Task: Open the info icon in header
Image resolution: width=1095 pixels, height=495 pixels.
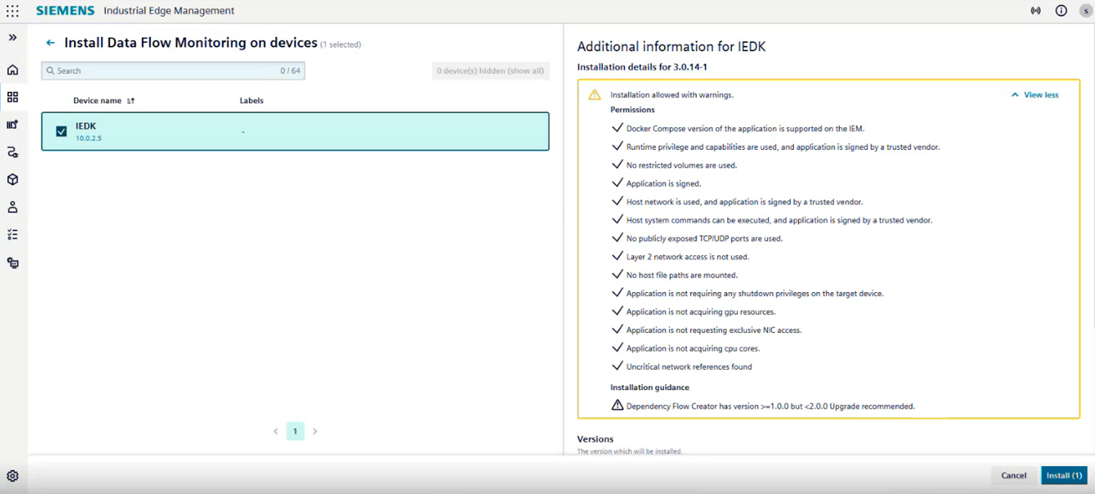Action: coord(1061,11)
